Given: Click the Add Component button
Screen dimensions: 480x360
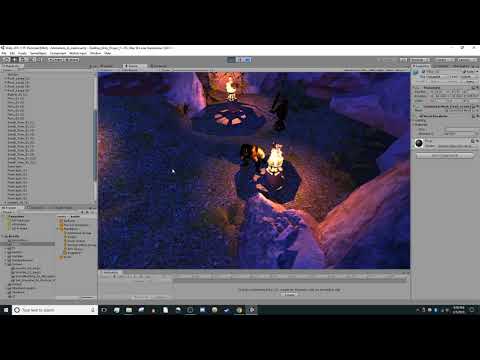Looking at the screenshot, I should 445,156.
